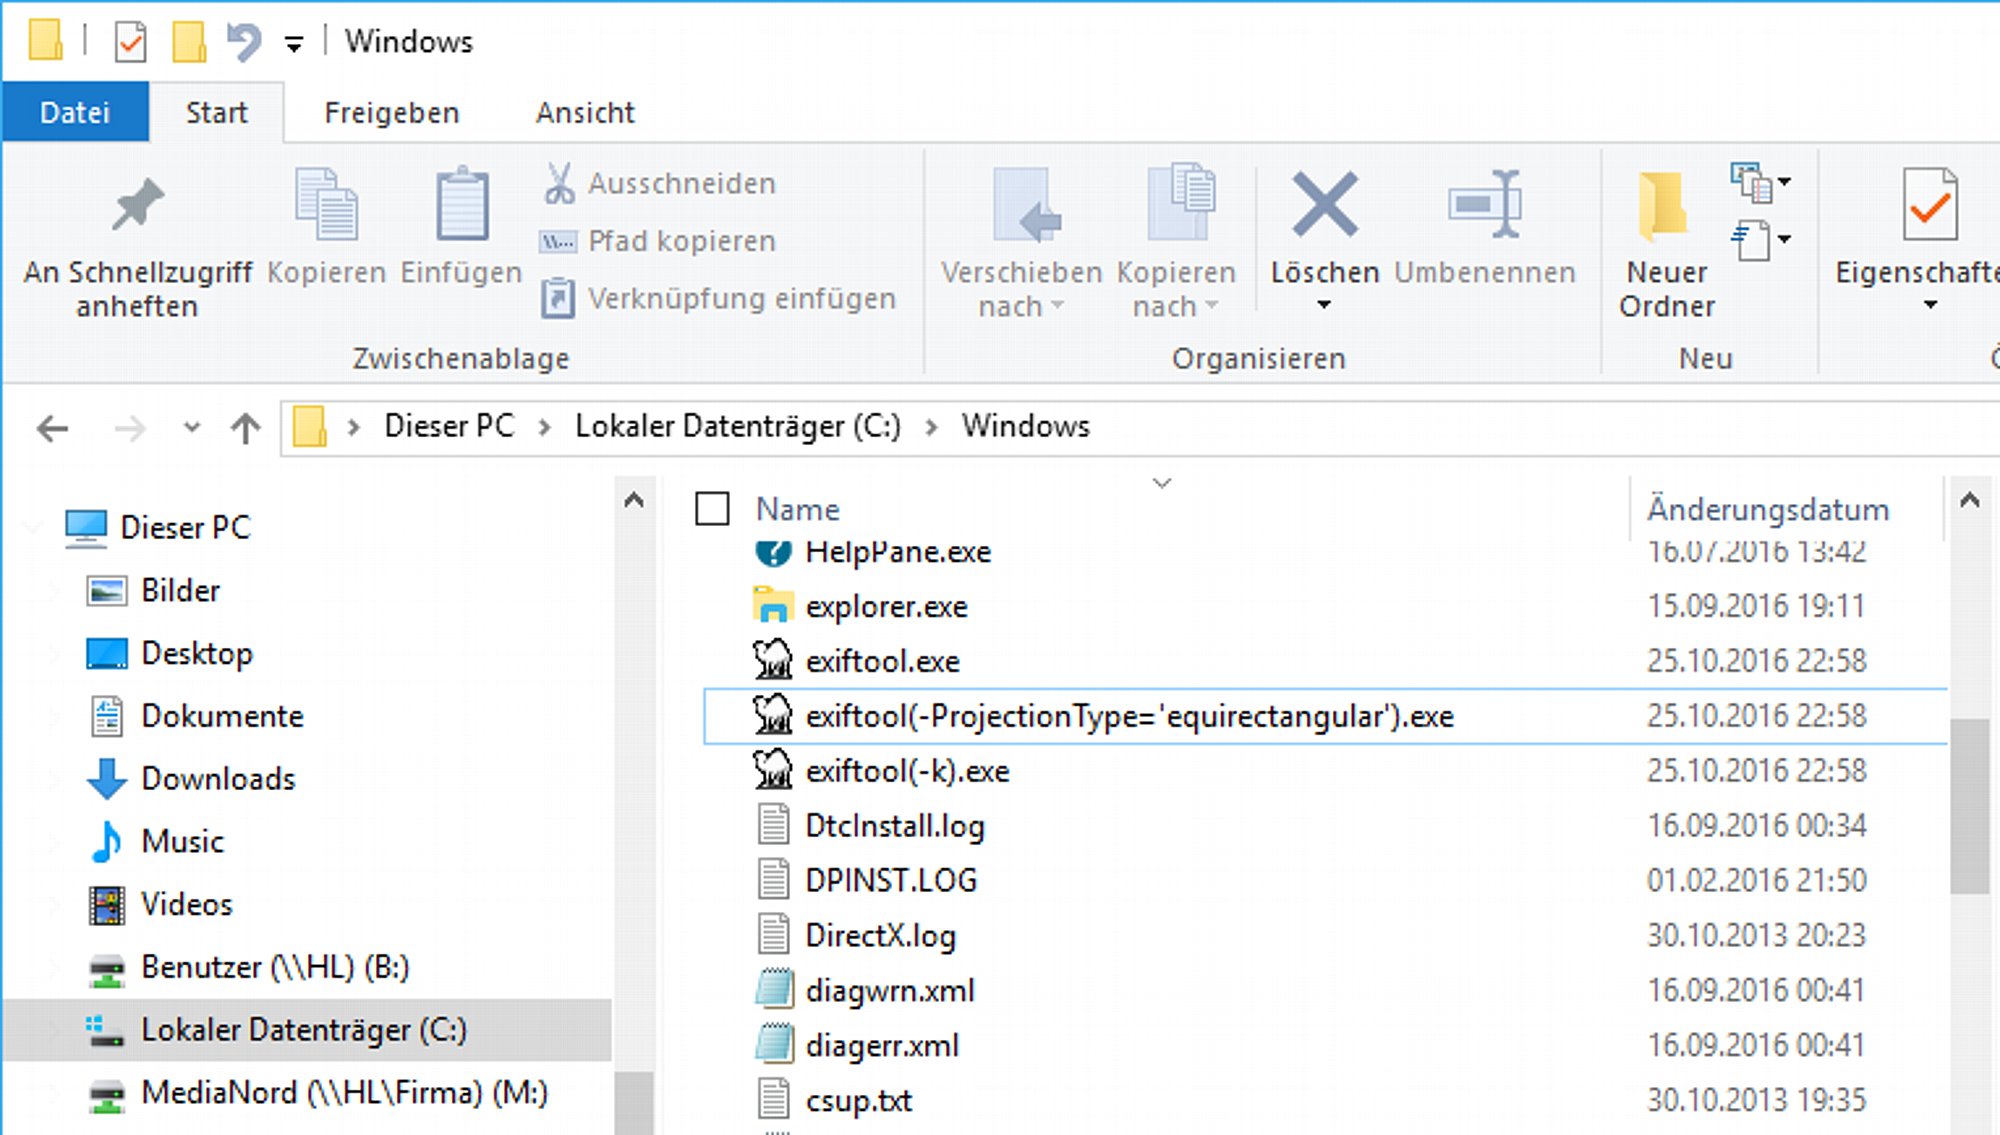Click the Kopieren clipboard icon
Viewport: 2000px width, 1135px height.
[x=326, y=204]
